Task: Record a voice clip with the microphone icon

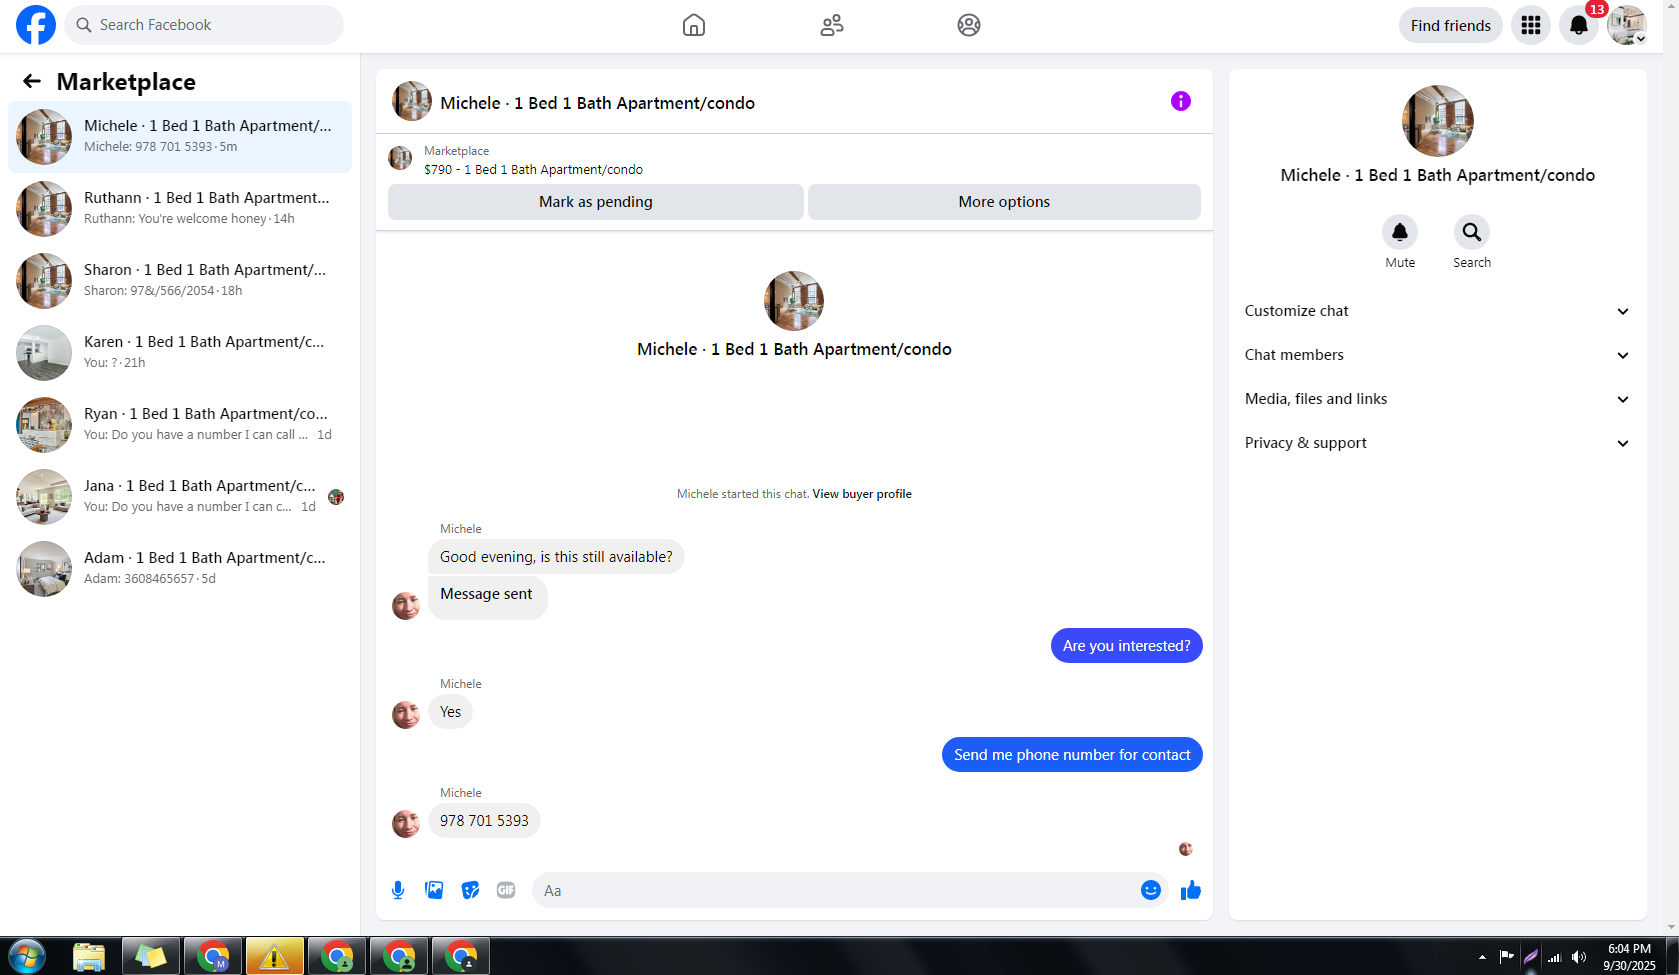Action: (x=398, y=890)
